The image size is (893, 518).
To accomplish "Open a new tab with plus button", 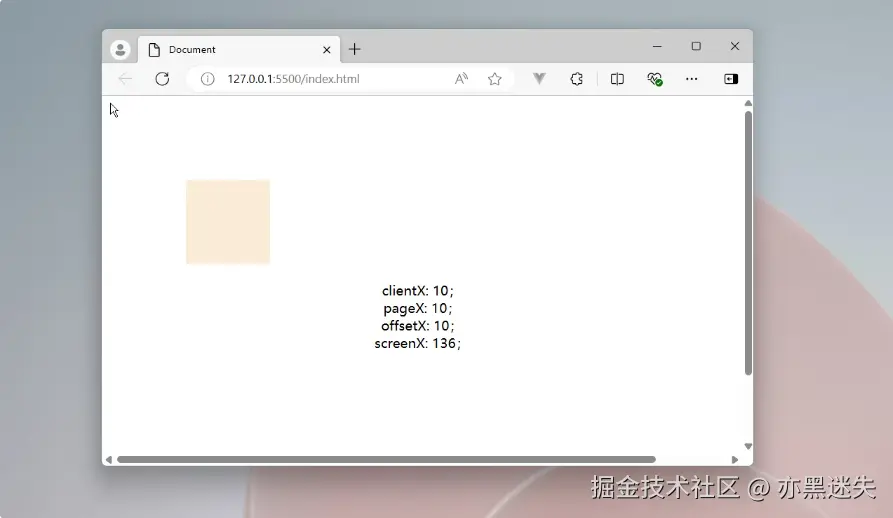I will (x=354, y=50).
